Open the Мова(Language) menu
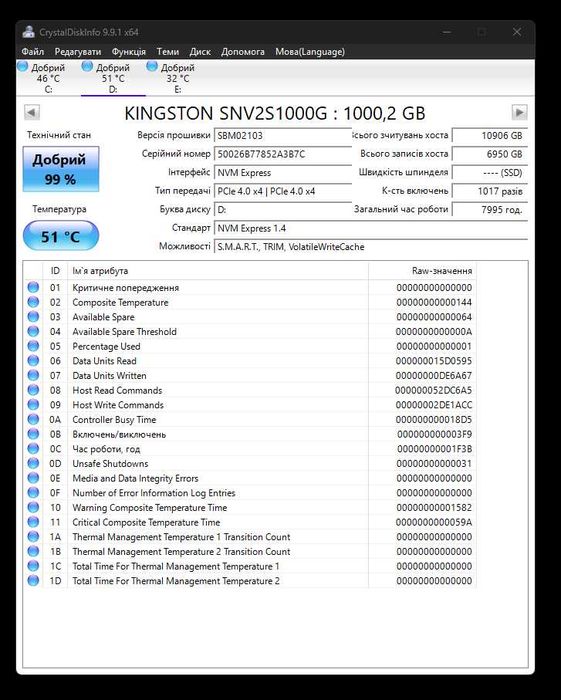The height and width of the screenshot is (700, 561). [x=310, y=52]
